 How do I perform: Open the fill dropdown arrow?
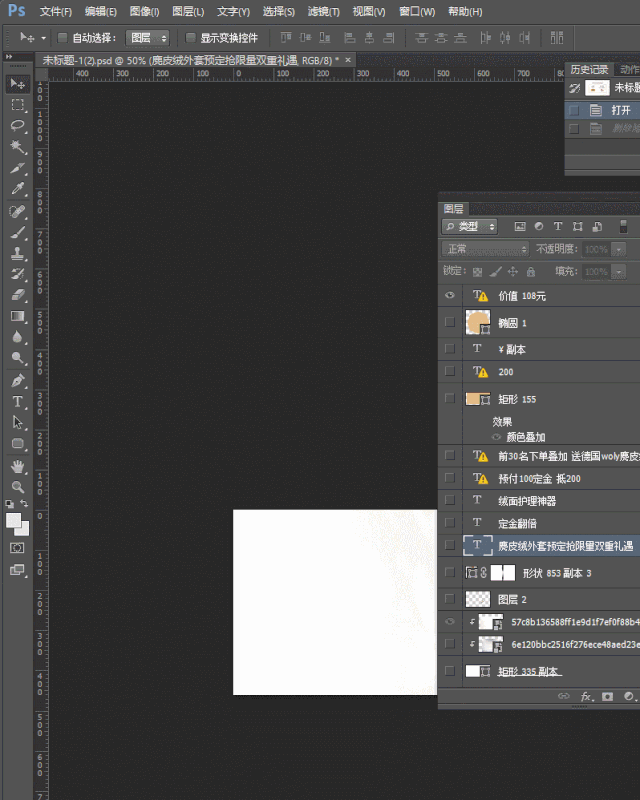(619, 272)
